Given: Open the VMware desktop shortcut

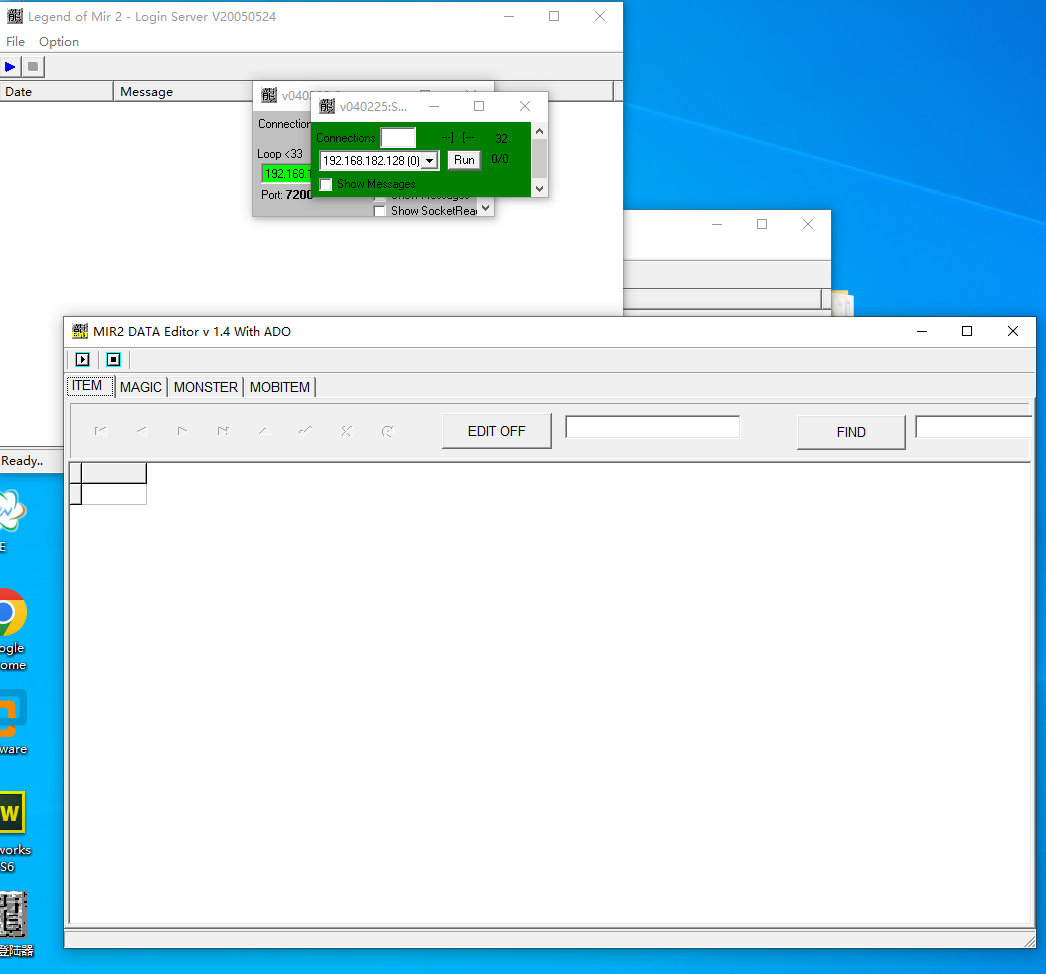Looking at the screenshot, I should point(13,722).
